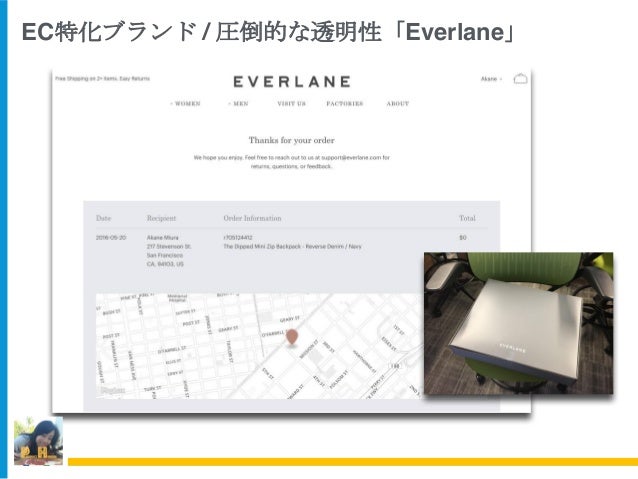Click the free shipping banner text

click(103, 79)
